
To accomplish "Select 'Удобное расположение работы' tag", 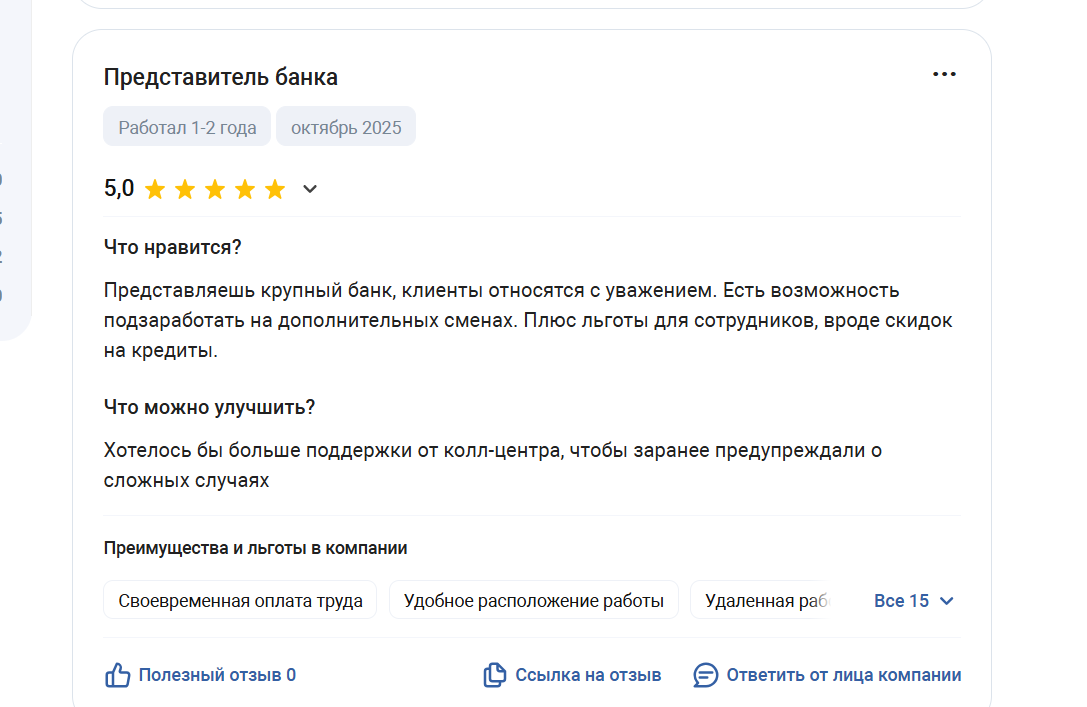I will coord(533,601).
